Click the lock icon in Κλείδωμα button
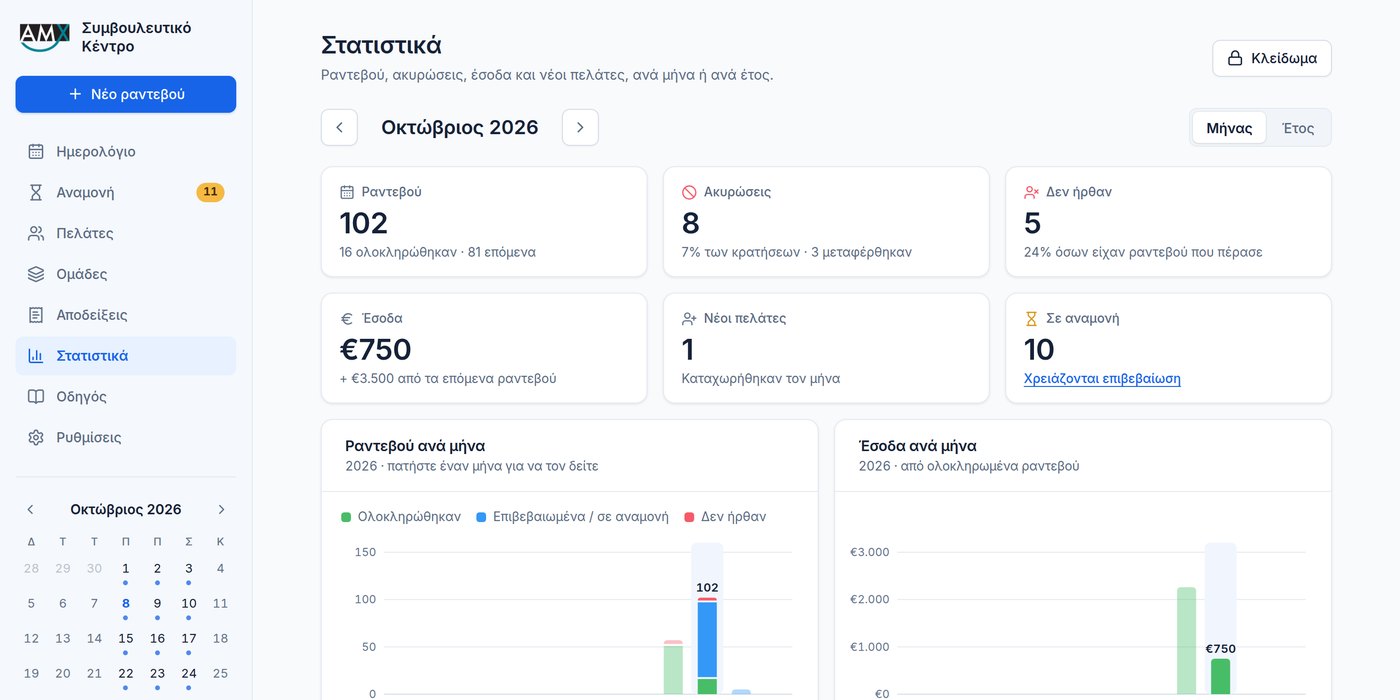Image resolution: width=1400 pixels, height=700 pixels. coord(1235,58)
